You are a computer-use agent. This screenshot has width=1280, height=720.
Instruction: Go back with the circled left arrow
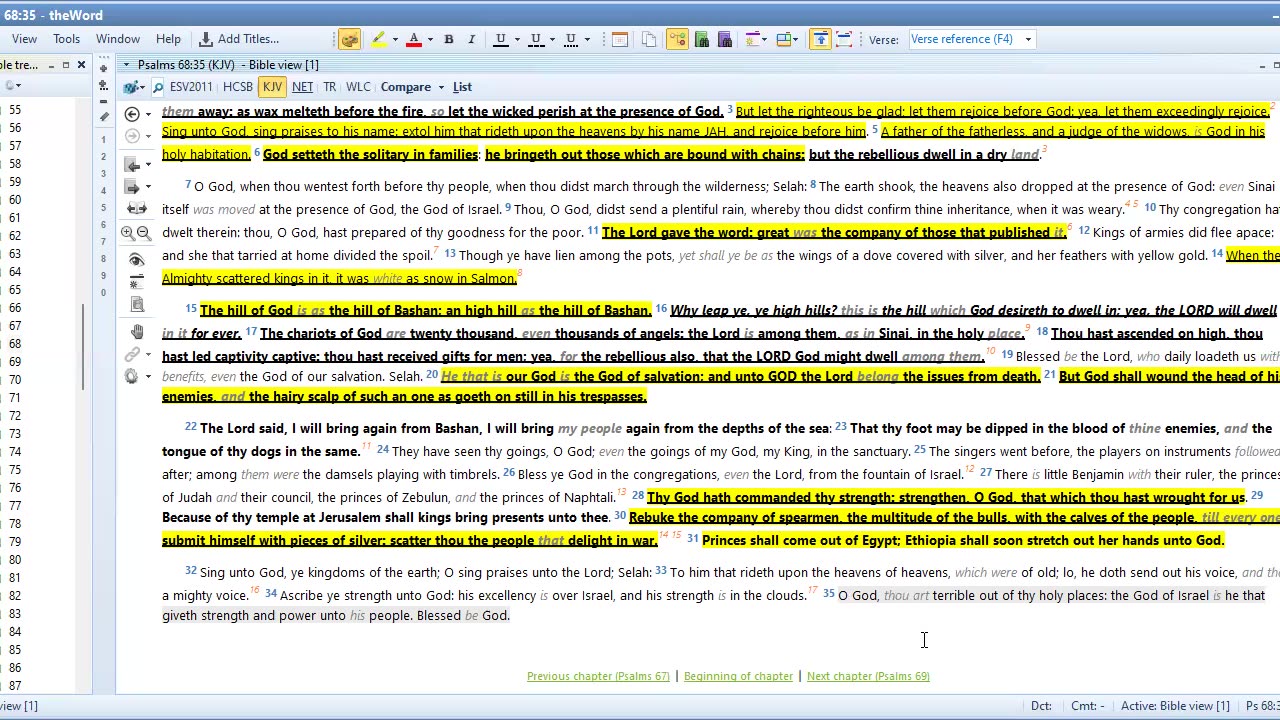[132, 114]
